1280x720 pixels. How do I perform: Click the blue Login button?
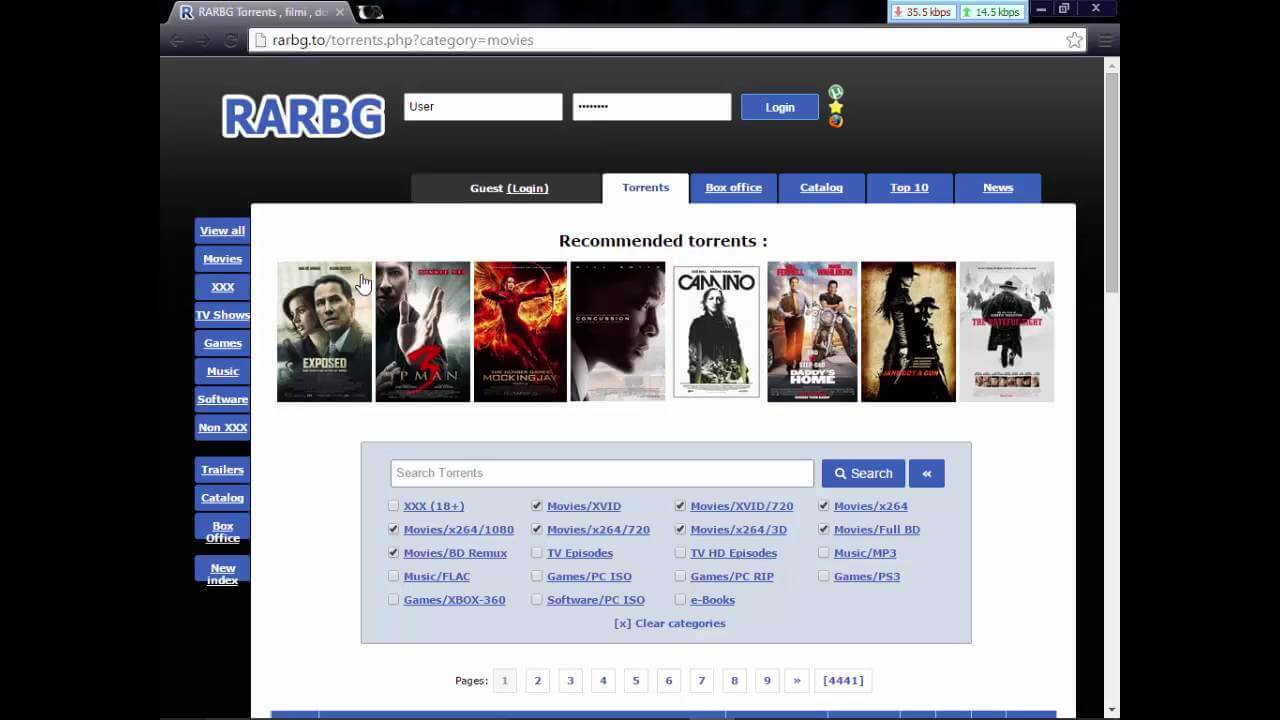[780, 107]
